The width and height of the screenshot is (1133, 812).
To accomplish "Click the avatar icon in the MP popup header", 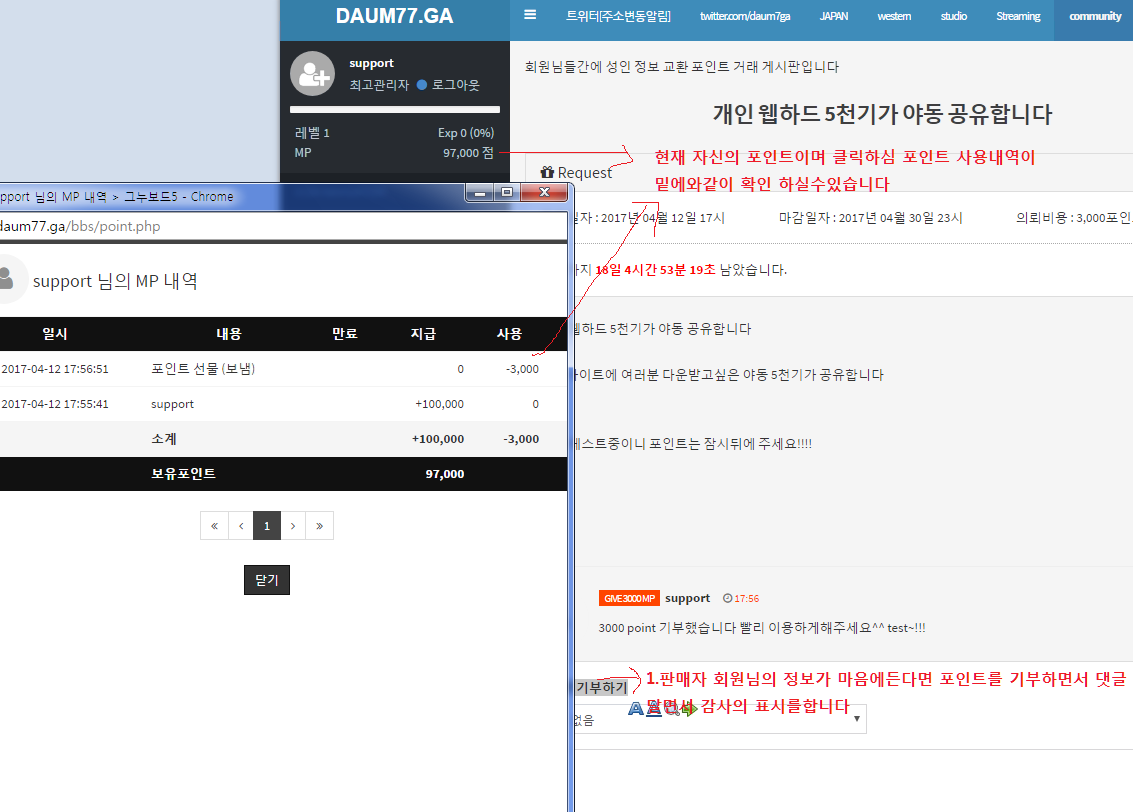I will (7, 279).
